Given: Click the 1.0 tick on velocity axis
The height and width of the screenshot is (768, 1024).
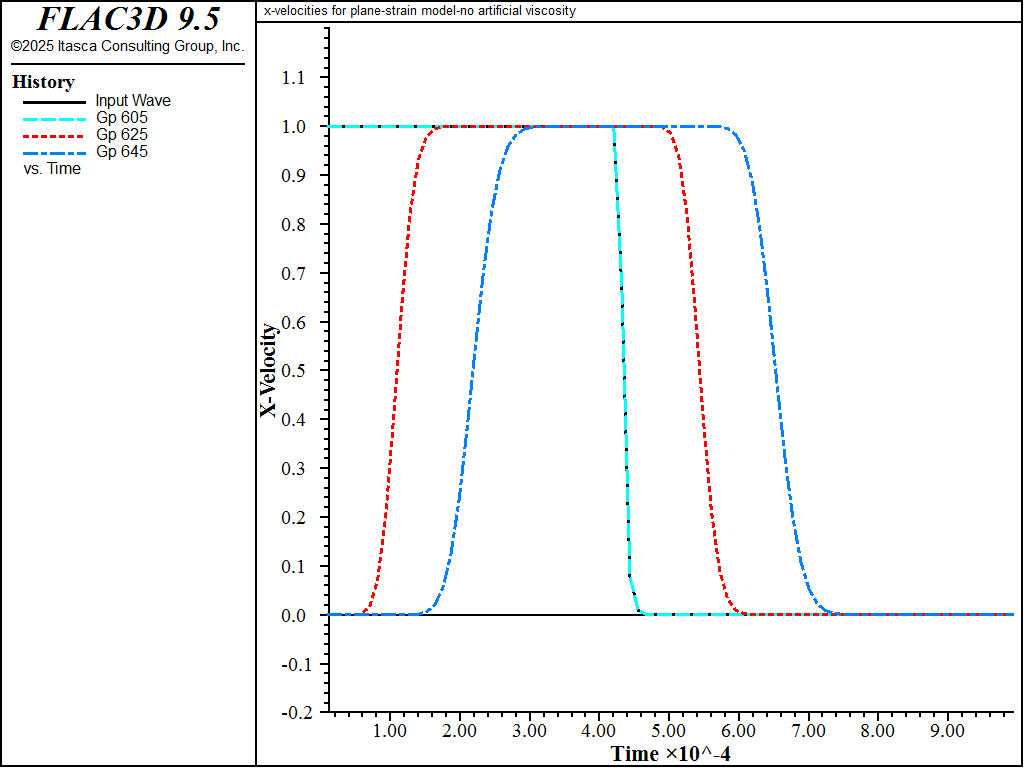Looking at the screenshot, I should pyautogui.click(x=292, y=127).
